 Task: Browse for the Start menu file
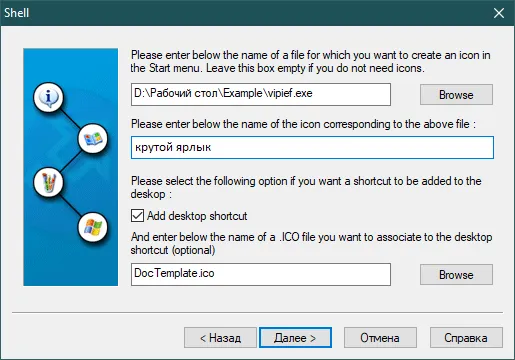click(456, 95)
